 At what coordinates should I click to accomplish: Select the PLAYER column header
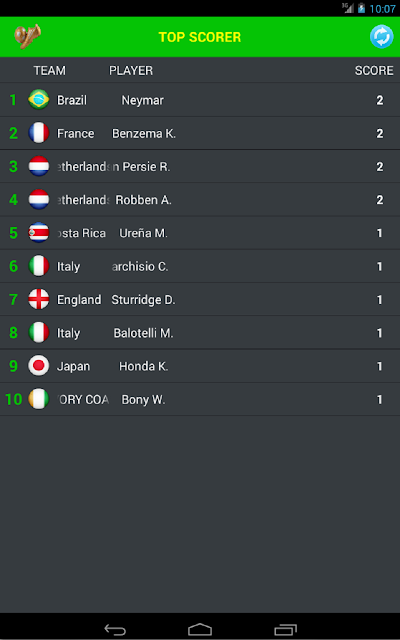131,70
